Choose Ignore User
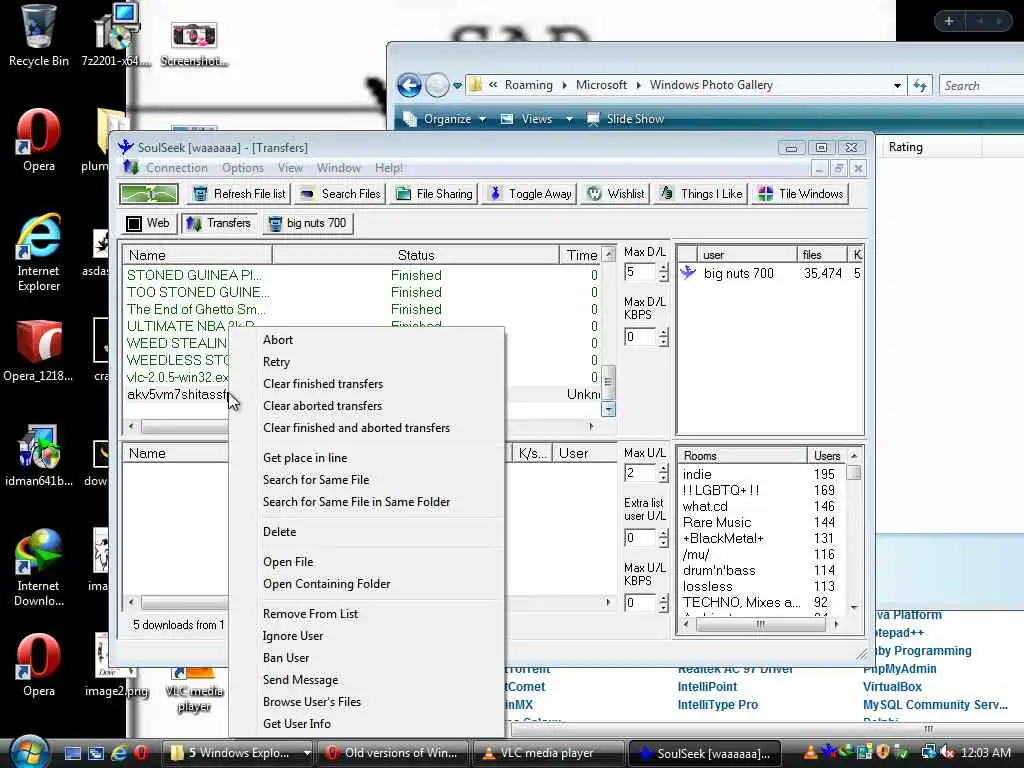This screenshot has width=1024, height=768. (367, 636)
